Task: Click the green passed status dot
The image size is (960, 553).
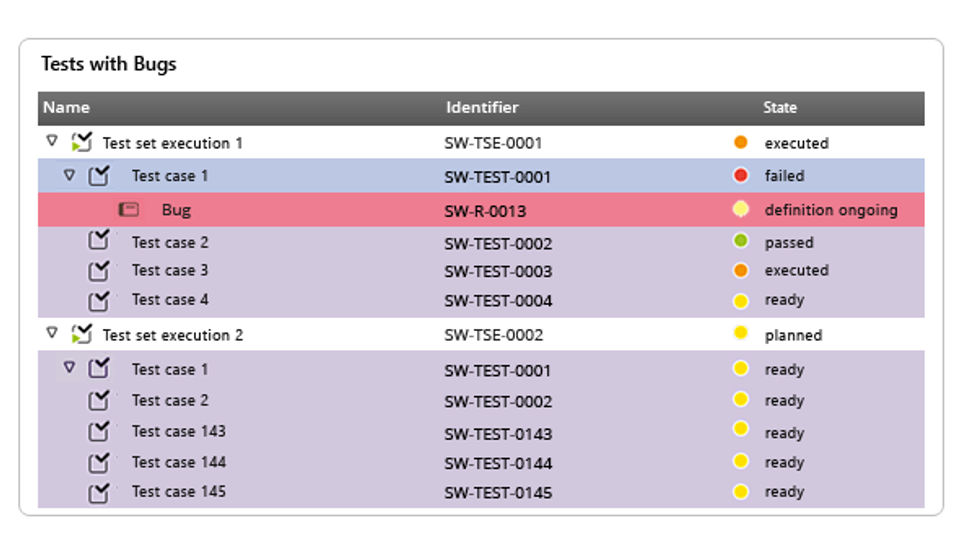Action: (x=741, y=242)
